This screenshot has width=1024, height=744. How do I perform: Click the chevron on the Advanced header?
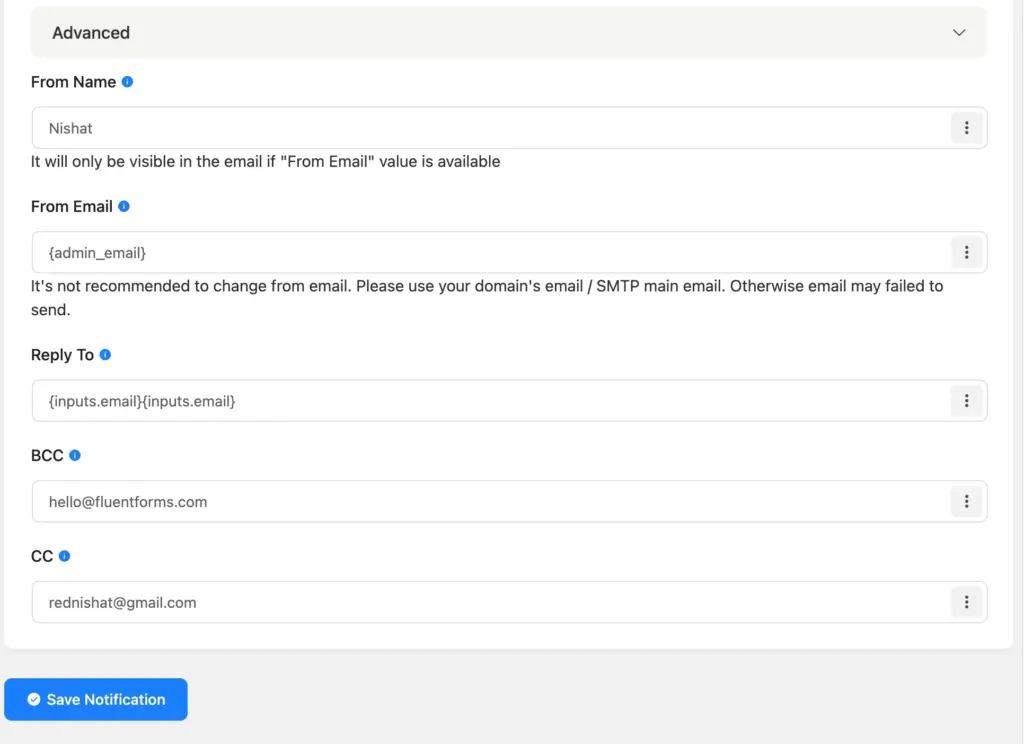[x=959, y=32]
